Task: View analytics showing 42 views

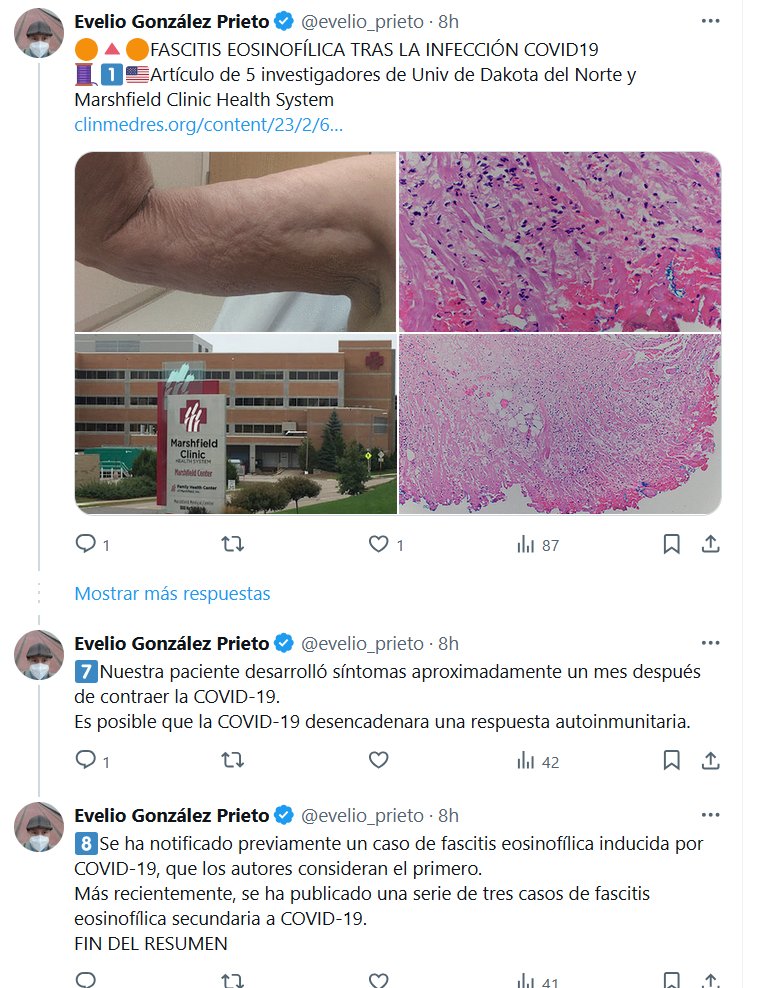Action: (537, 761)
